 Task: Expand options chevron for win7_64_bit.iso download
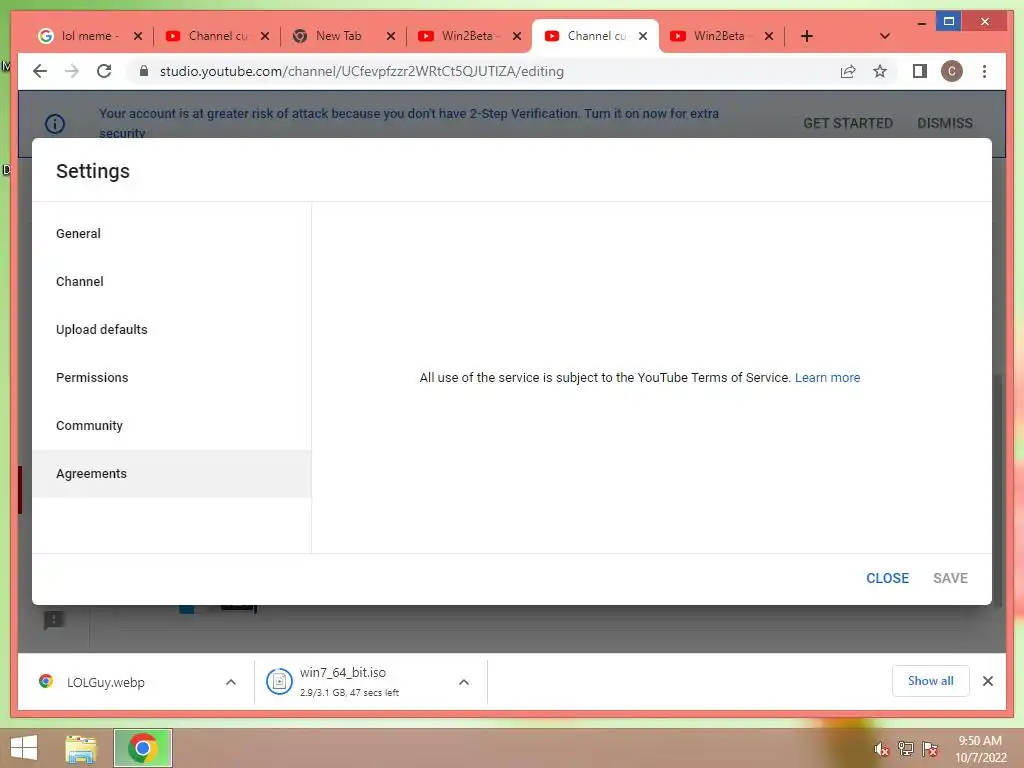464,682
